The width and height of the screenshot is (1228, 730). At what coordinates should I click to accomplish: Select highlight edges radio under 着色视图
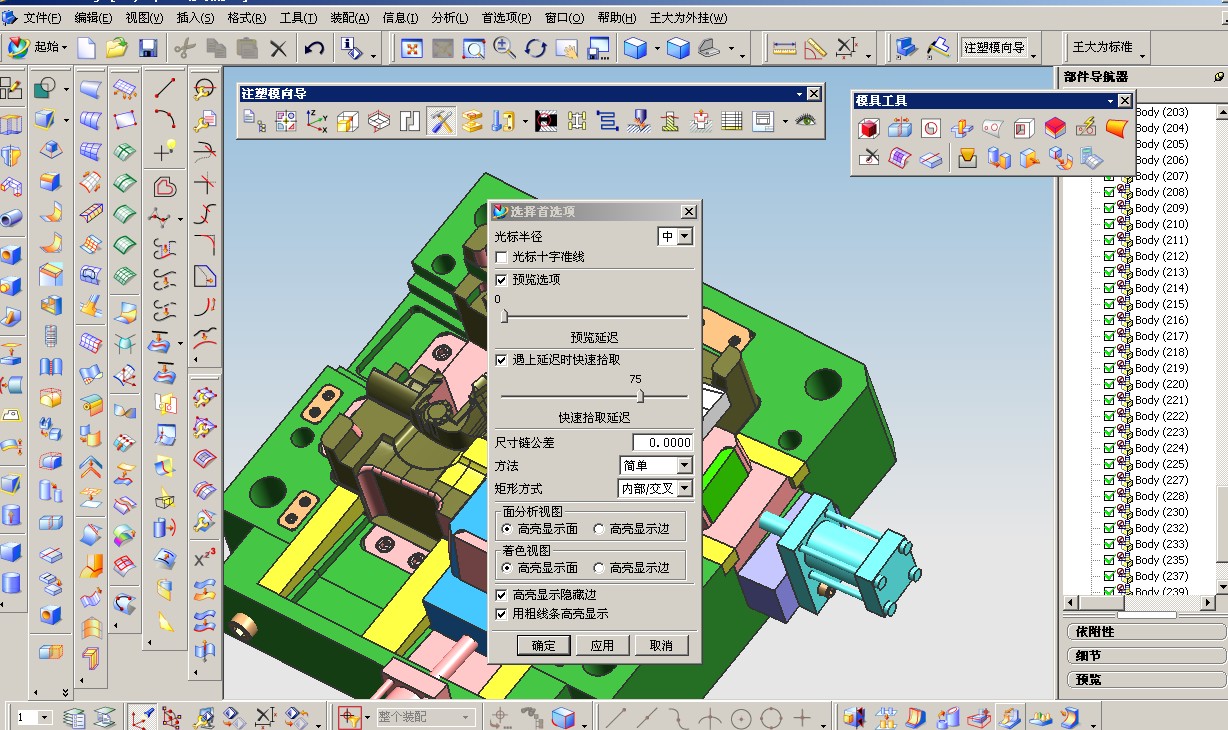coord(599,568)
